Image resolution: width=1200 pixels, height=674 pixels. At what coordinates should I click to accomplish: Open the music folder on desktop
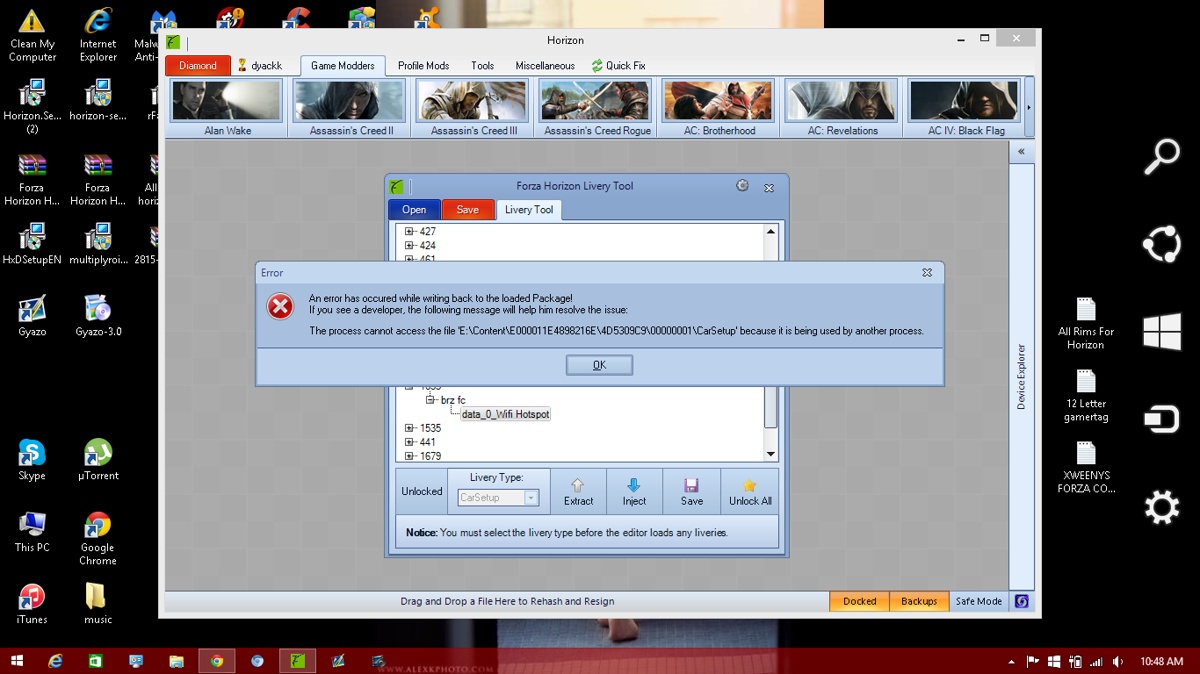[98, 603]
